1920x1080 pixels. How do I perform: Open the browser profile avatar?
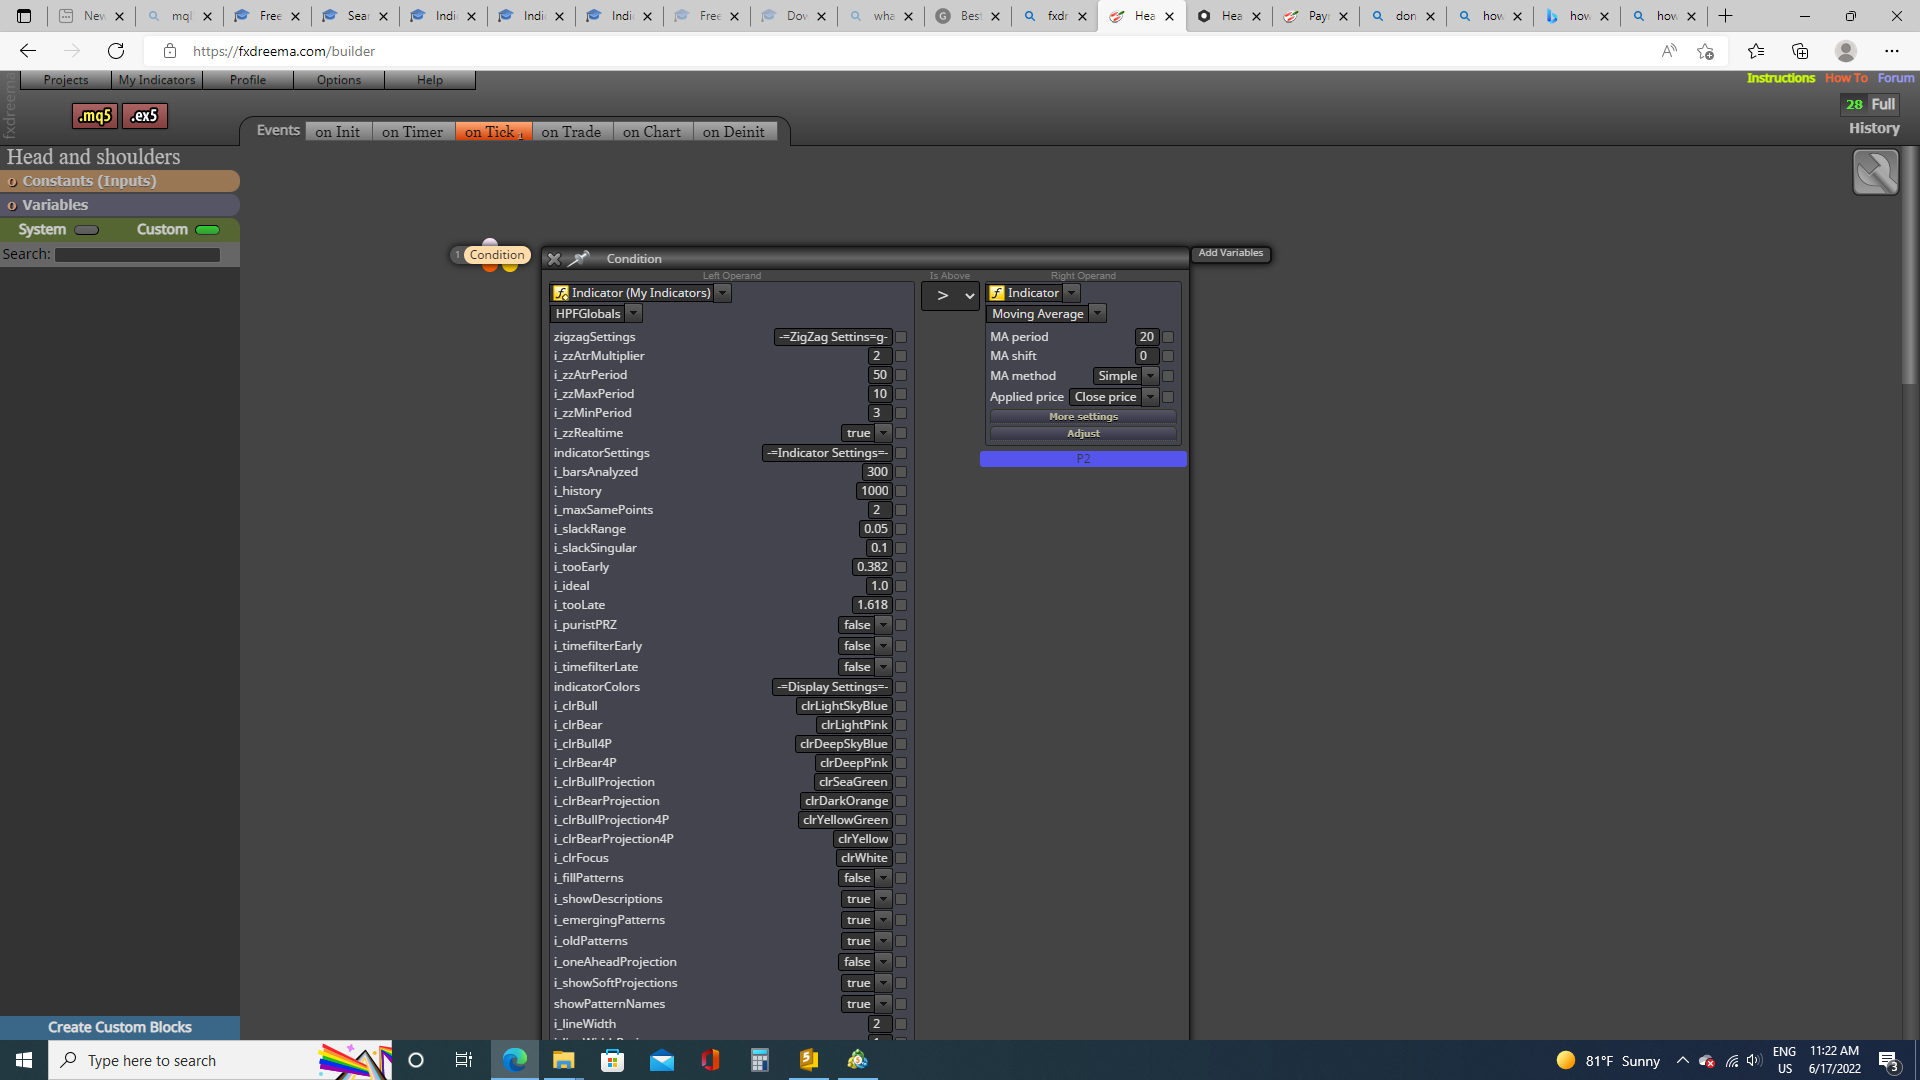(1846, 51)
